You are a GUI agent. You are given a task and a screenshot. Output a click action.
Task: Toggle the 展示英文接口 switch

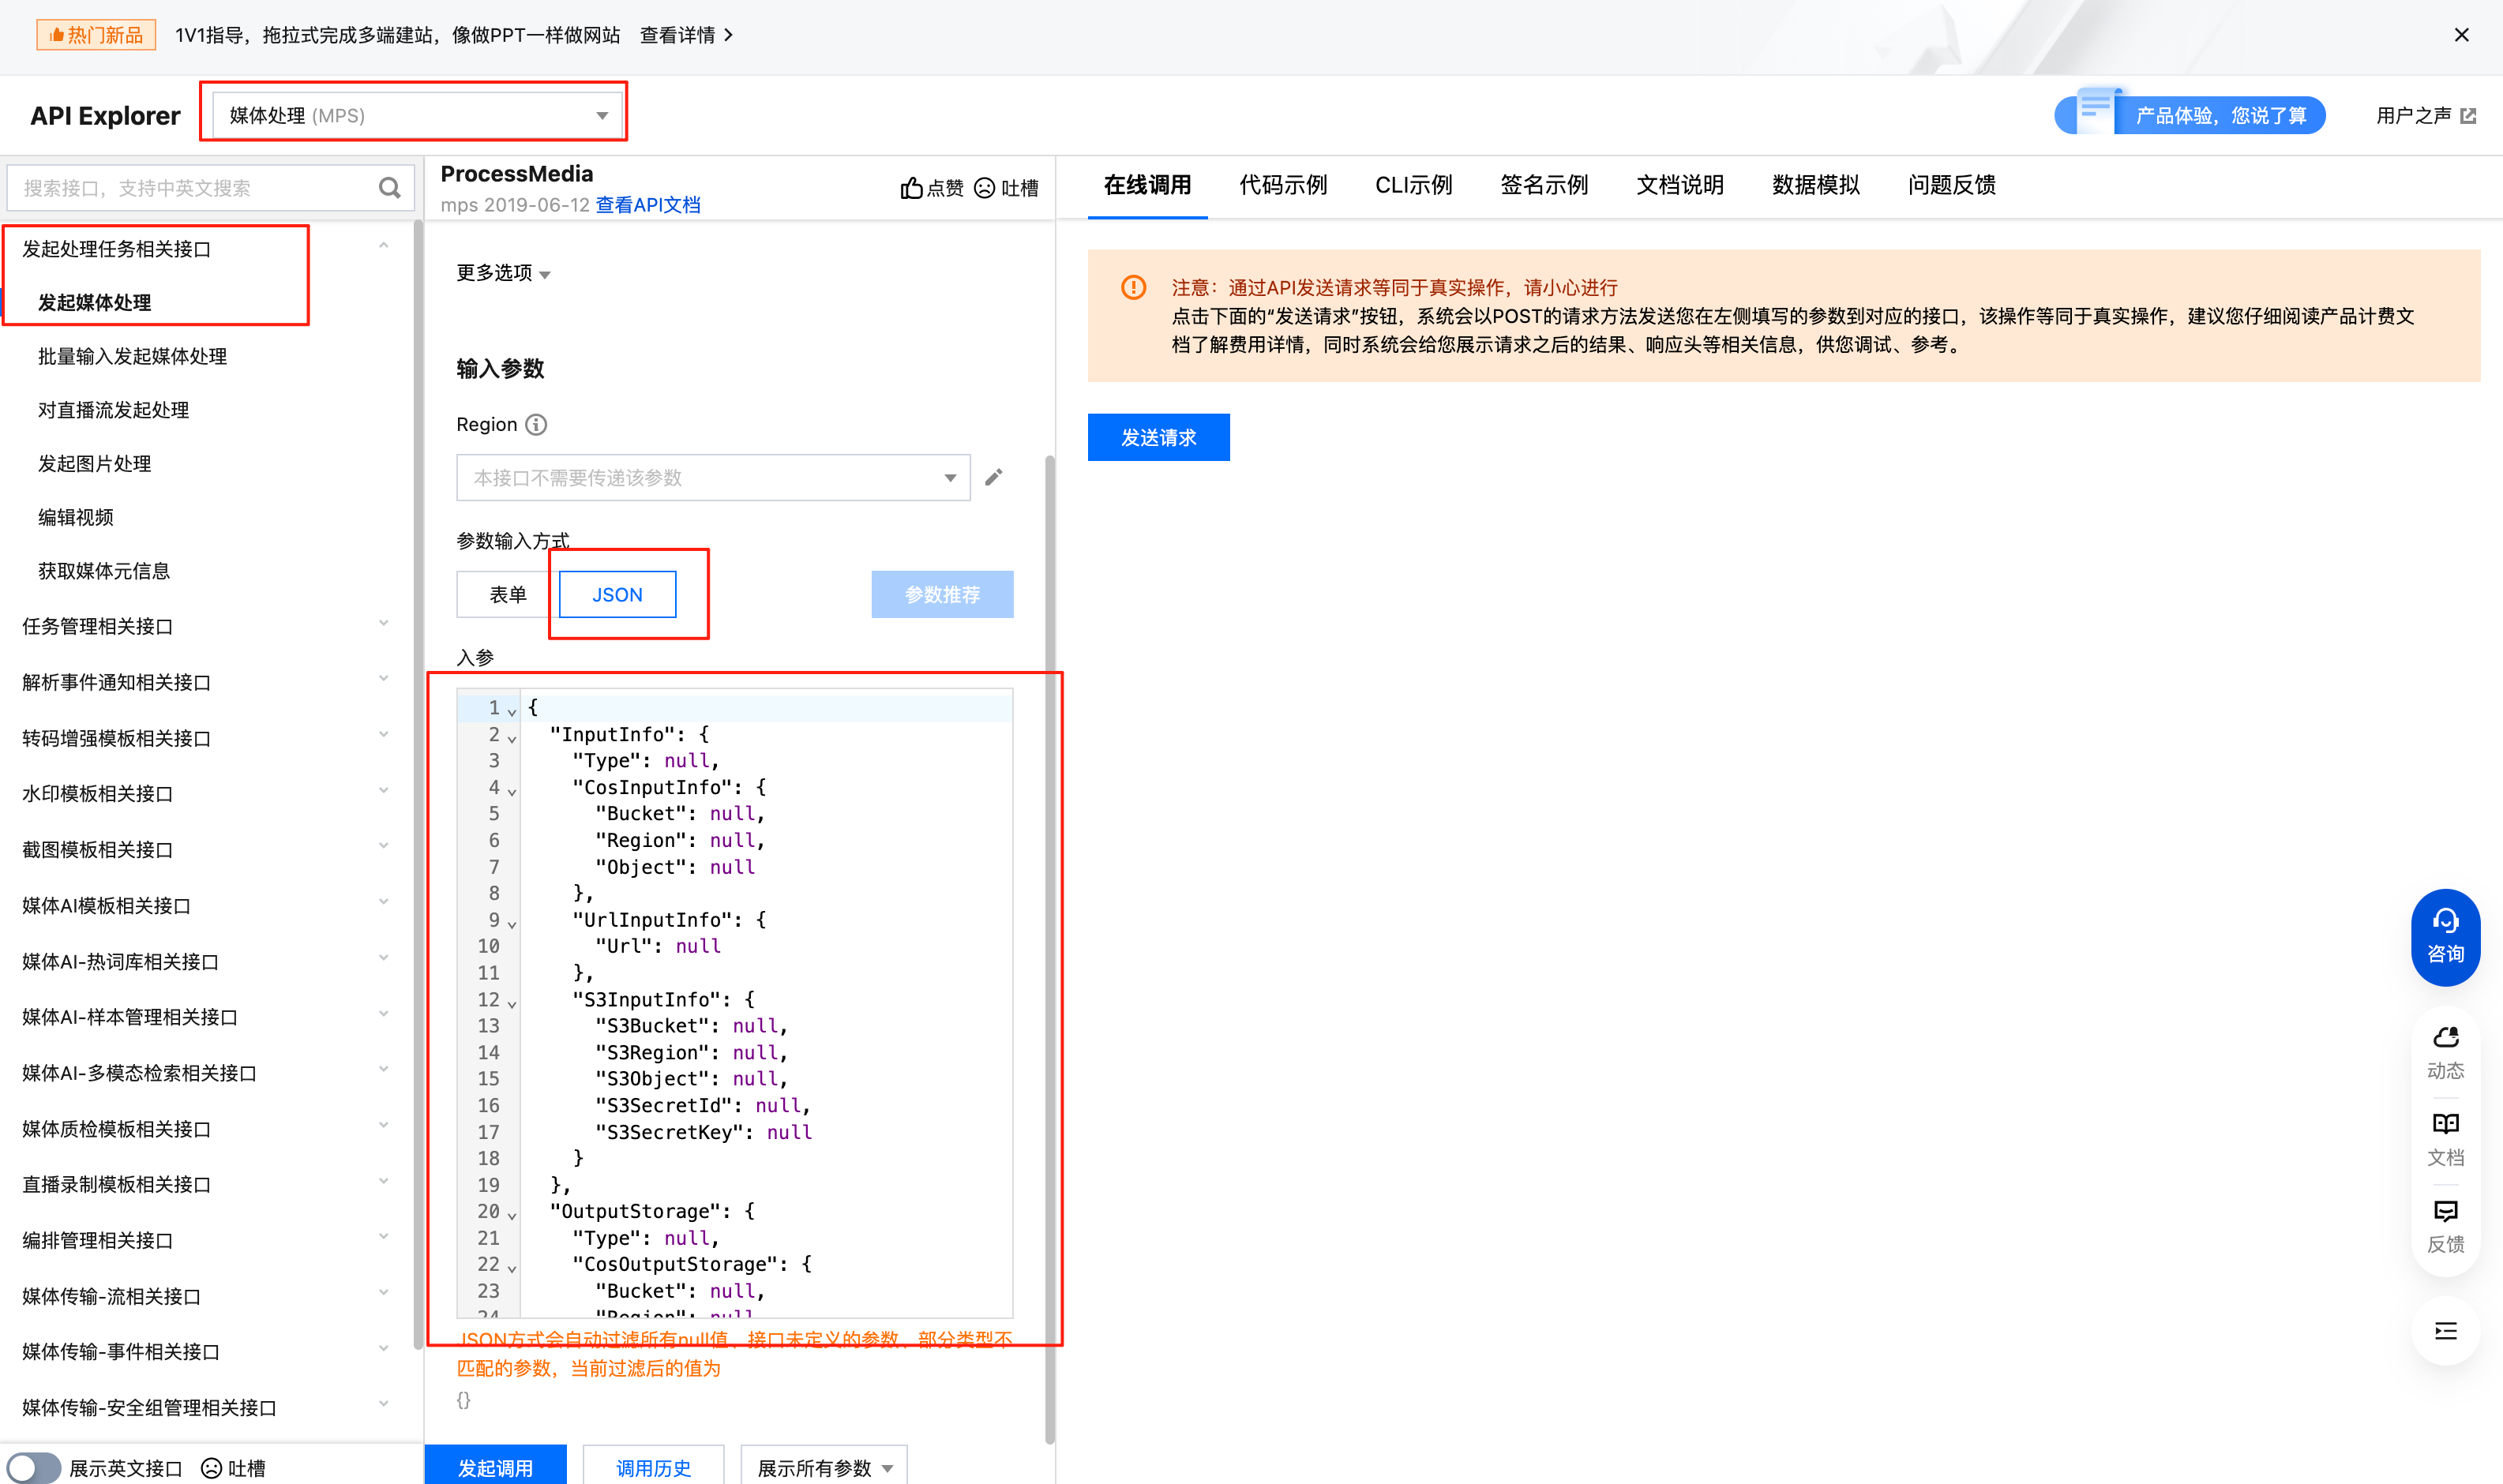[x=34, y=1467]
